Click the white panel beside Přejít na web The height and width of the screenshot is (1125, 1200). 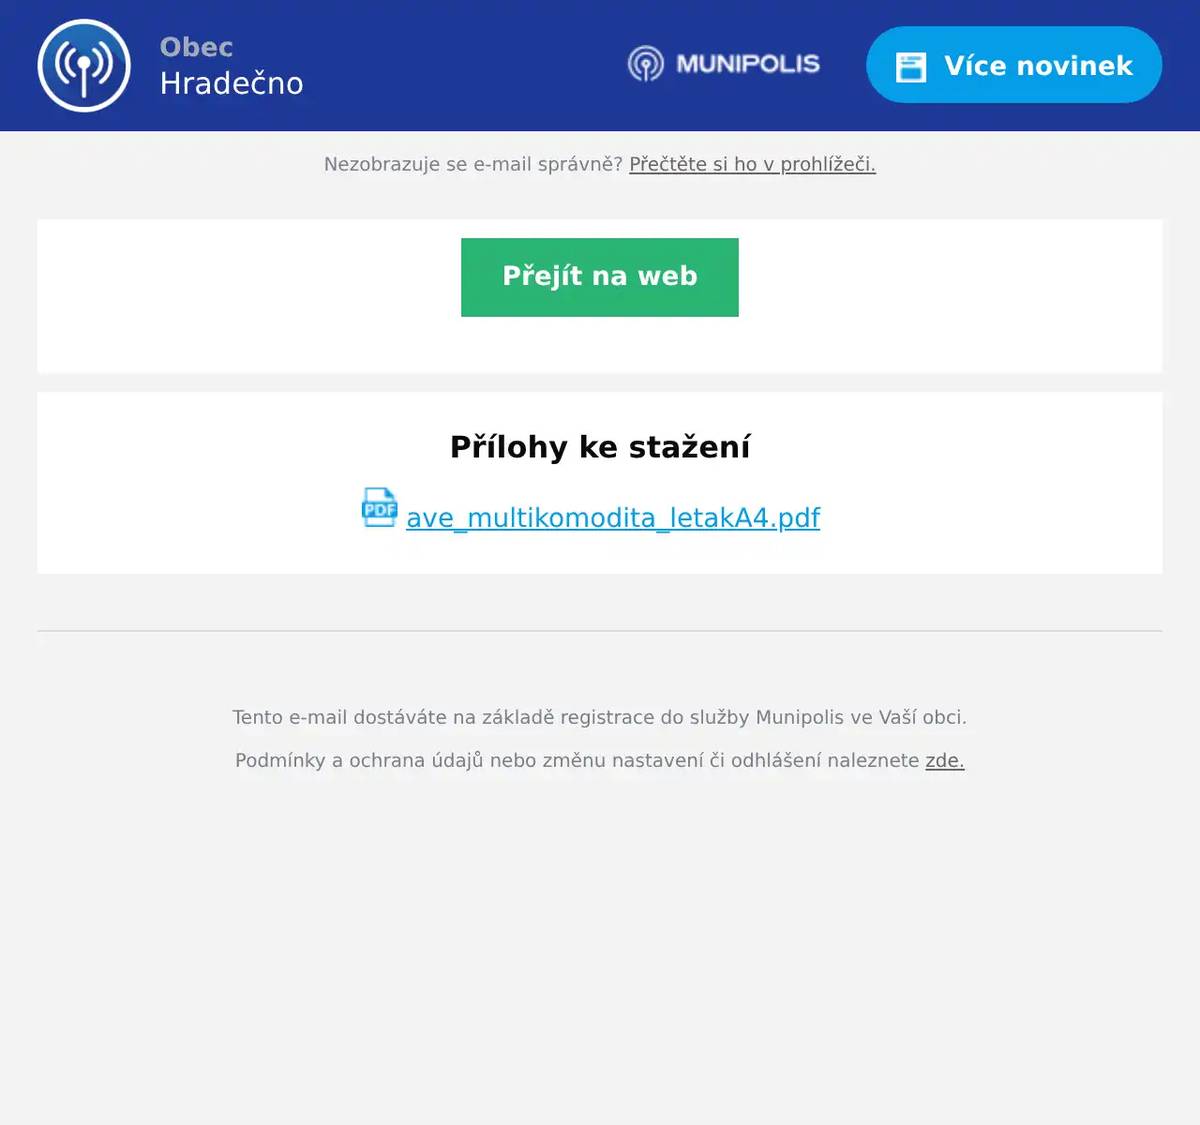tap(950, 296)
